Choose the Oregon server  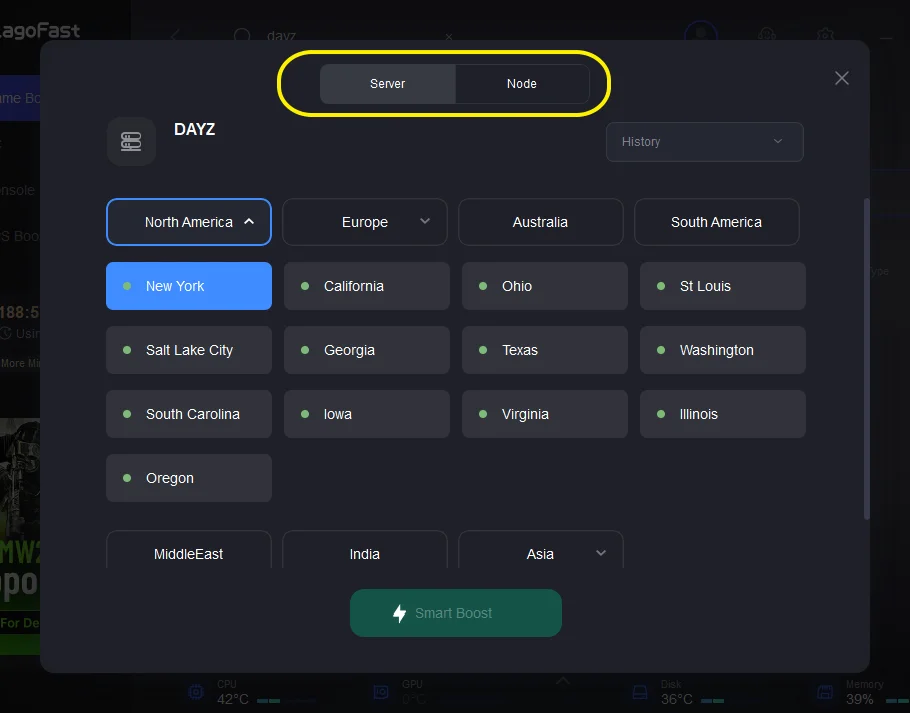coord(188,478)
